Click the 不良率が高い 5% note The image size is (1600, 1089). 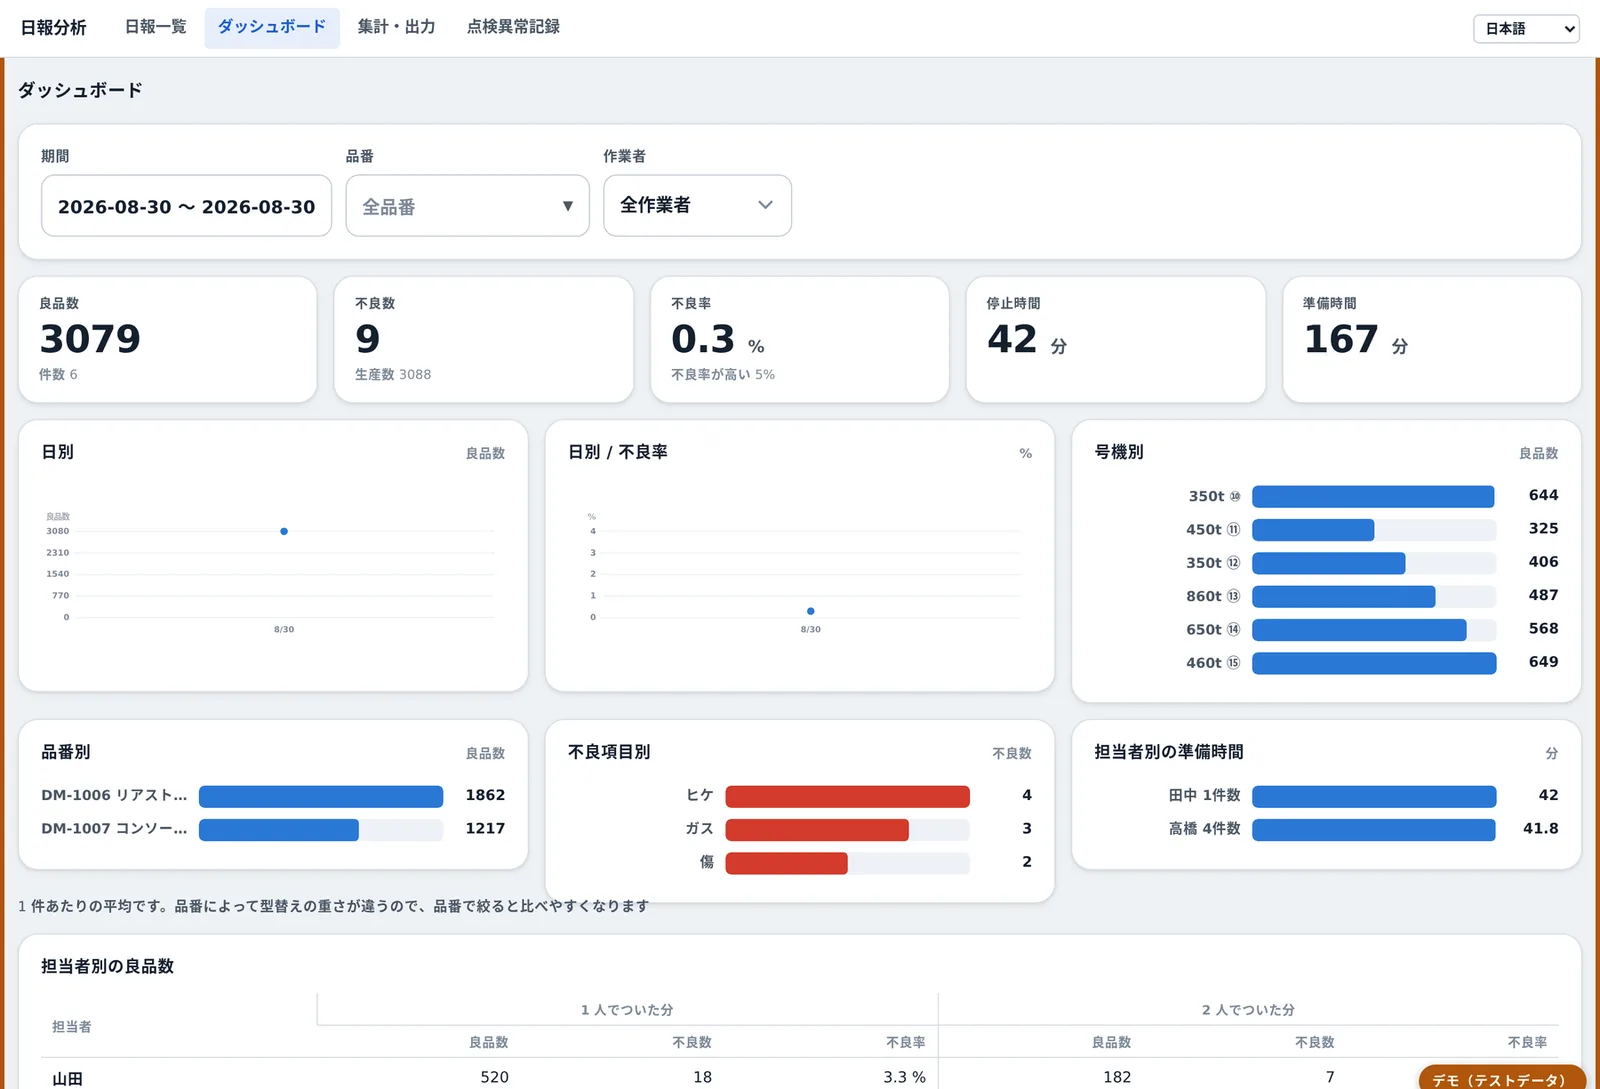pos(723,374)
